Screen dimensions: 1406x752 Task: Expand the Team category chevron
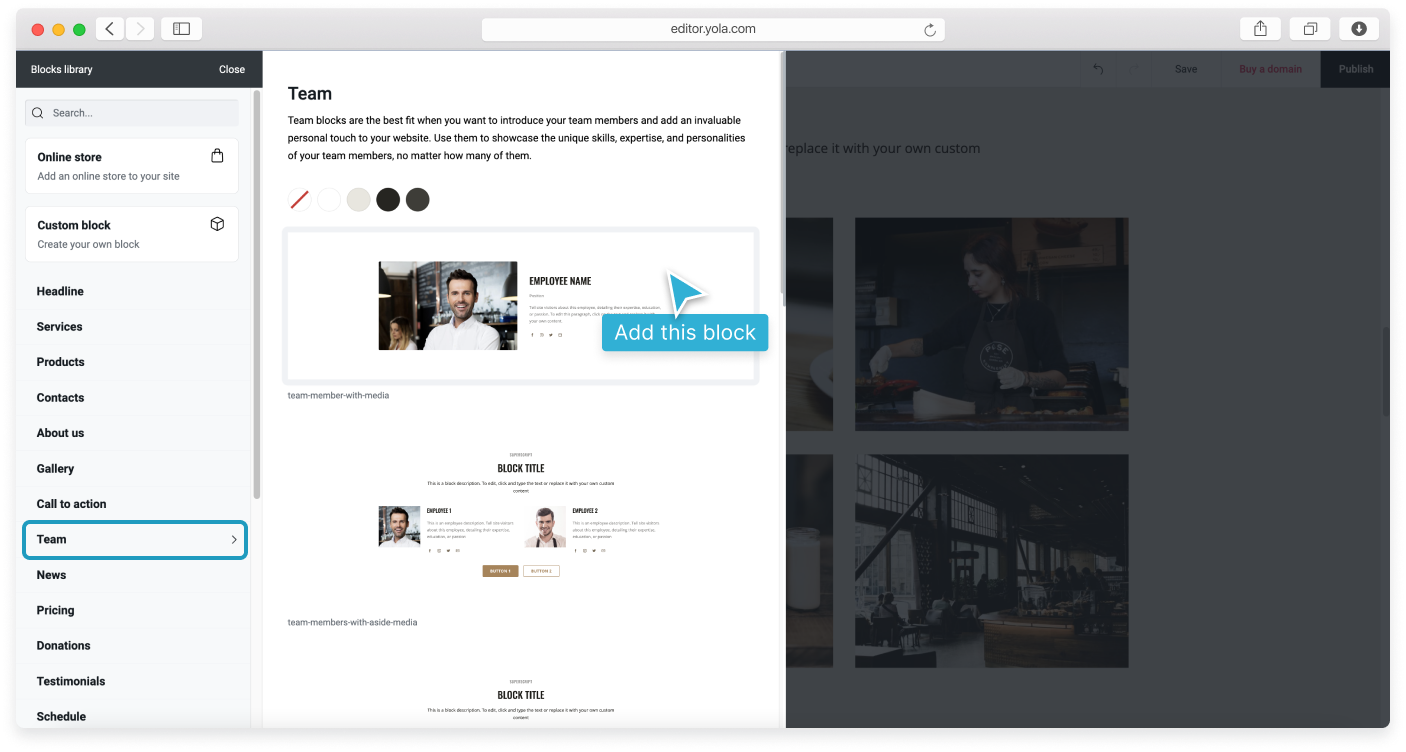point(234,540)
